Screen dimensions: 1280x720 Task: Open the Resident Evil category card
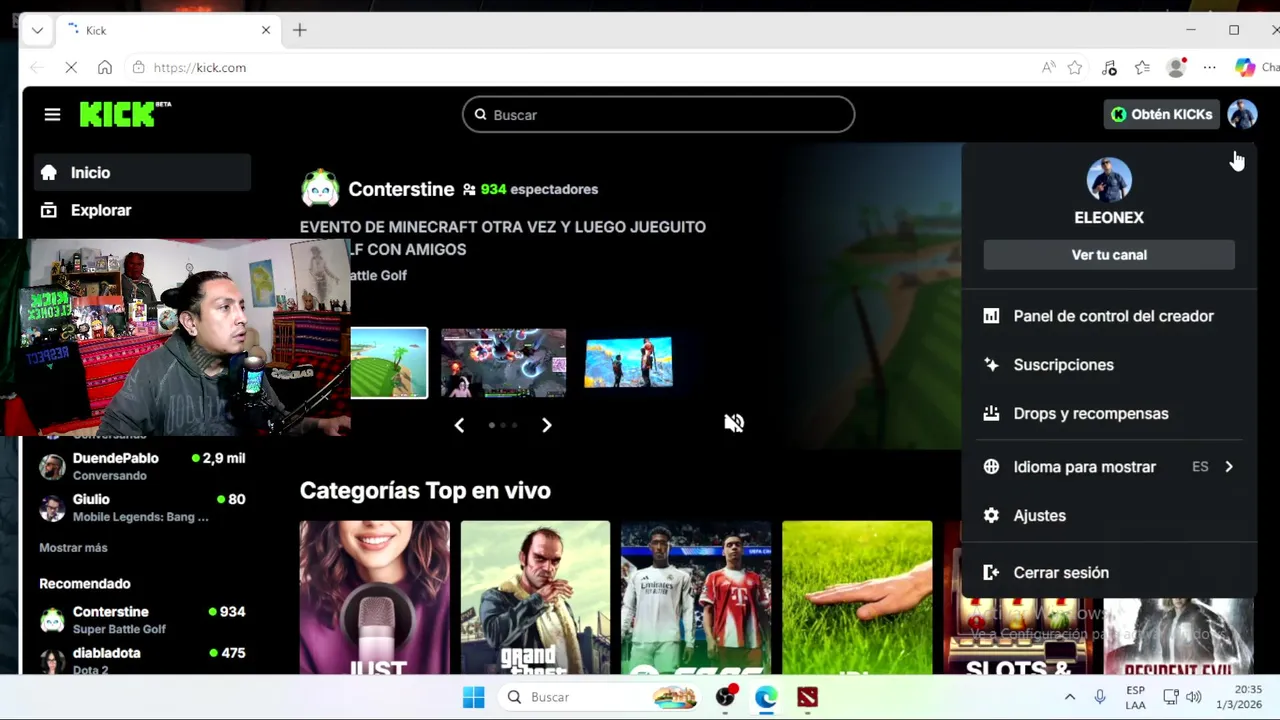coord(1178,636)
